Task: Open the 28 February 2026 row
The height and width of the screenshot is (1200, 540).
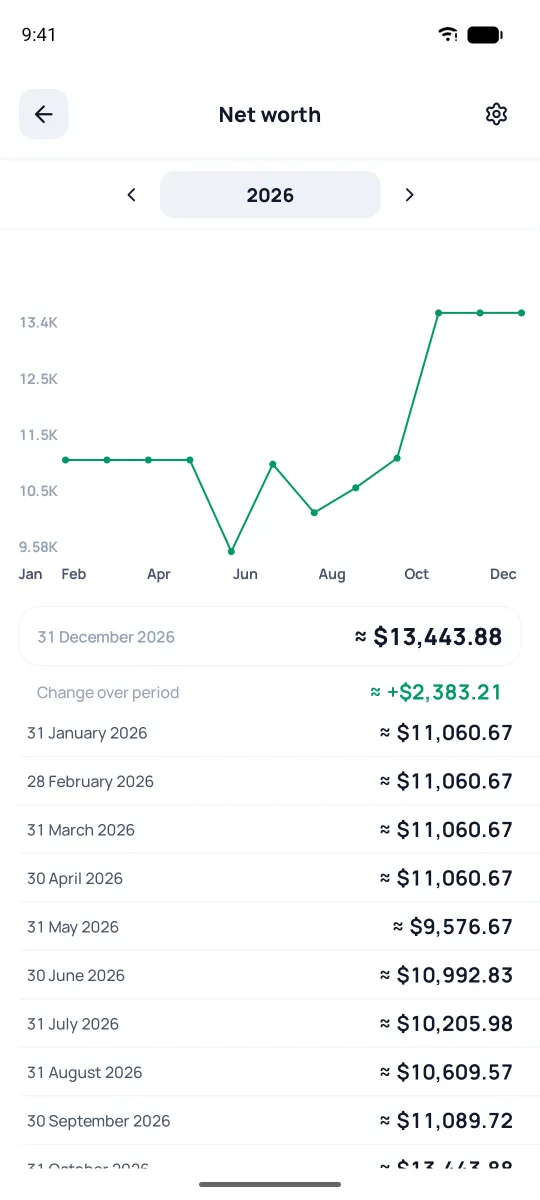Action: coord(270,781)
